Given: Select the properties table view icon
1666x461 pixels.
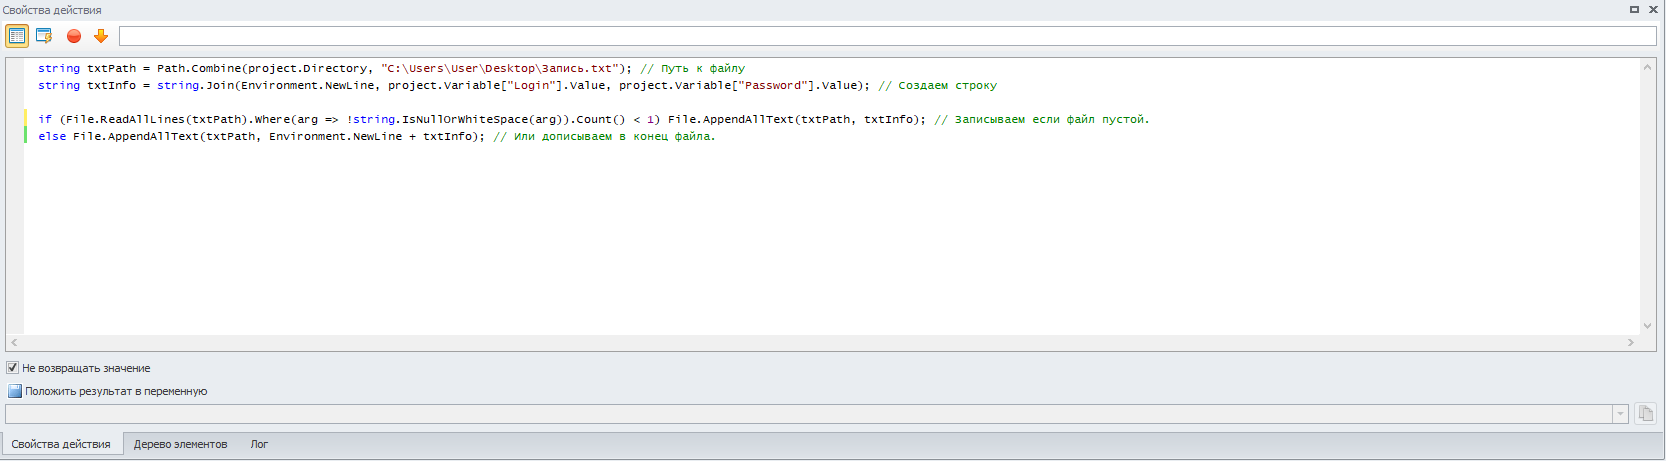Looking at the screenshot, I should click(x=17, y=36).
